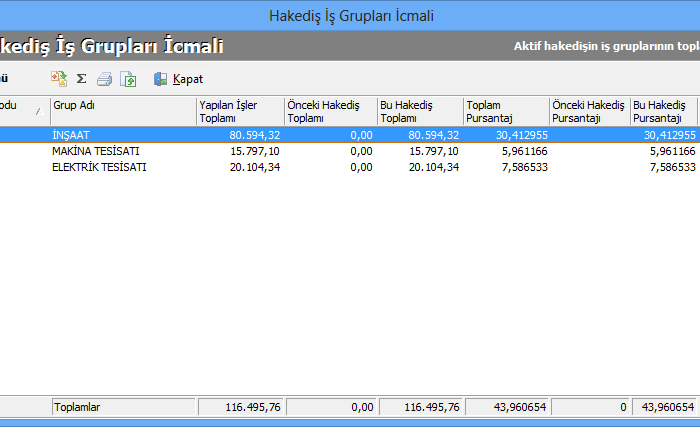Click the refresh document icon

[x=128, y=78]
